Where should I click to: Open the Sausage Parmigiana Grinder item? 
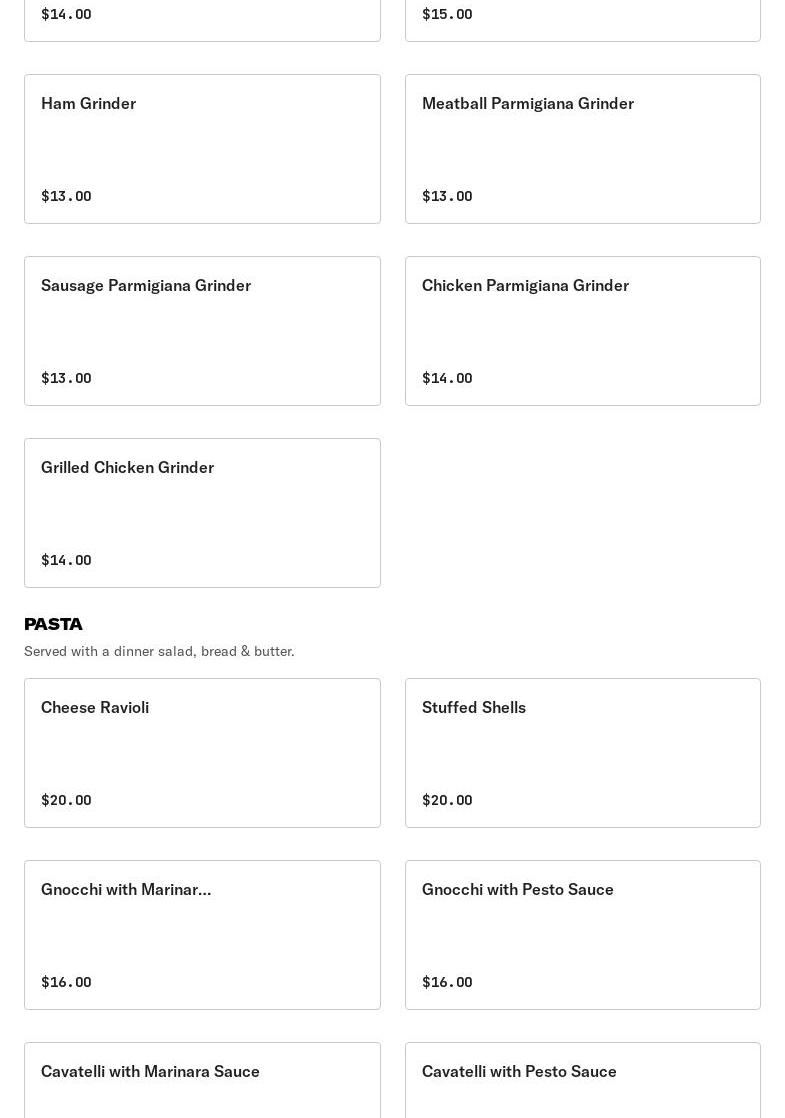coord(202,331)
